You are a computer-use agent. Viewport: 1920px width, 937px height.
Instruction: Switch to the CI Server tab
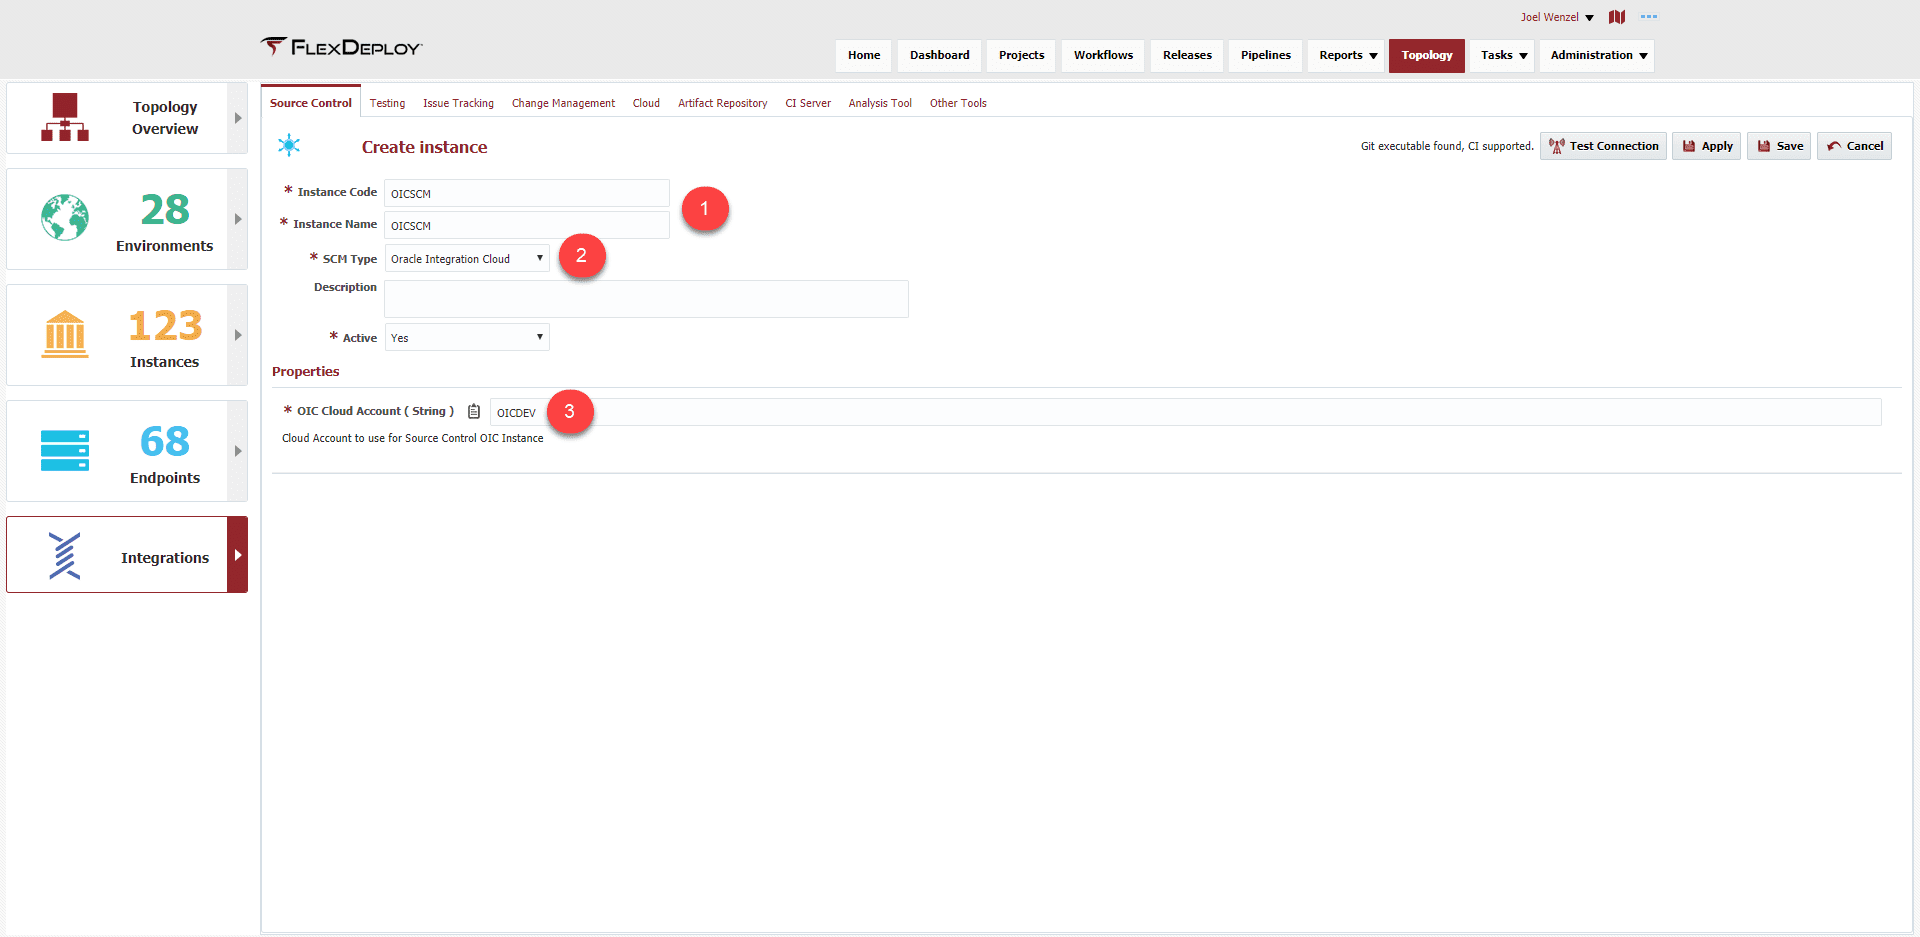(x=808, y=103)
